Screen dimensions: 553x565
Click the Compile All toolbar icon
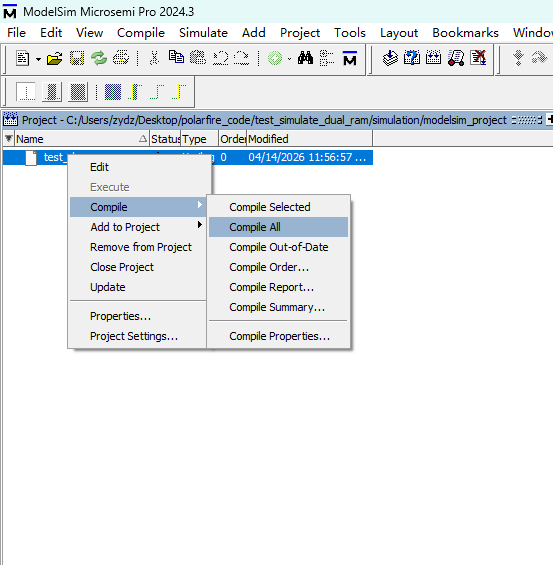pyautogui.click(x=433, y=58)
